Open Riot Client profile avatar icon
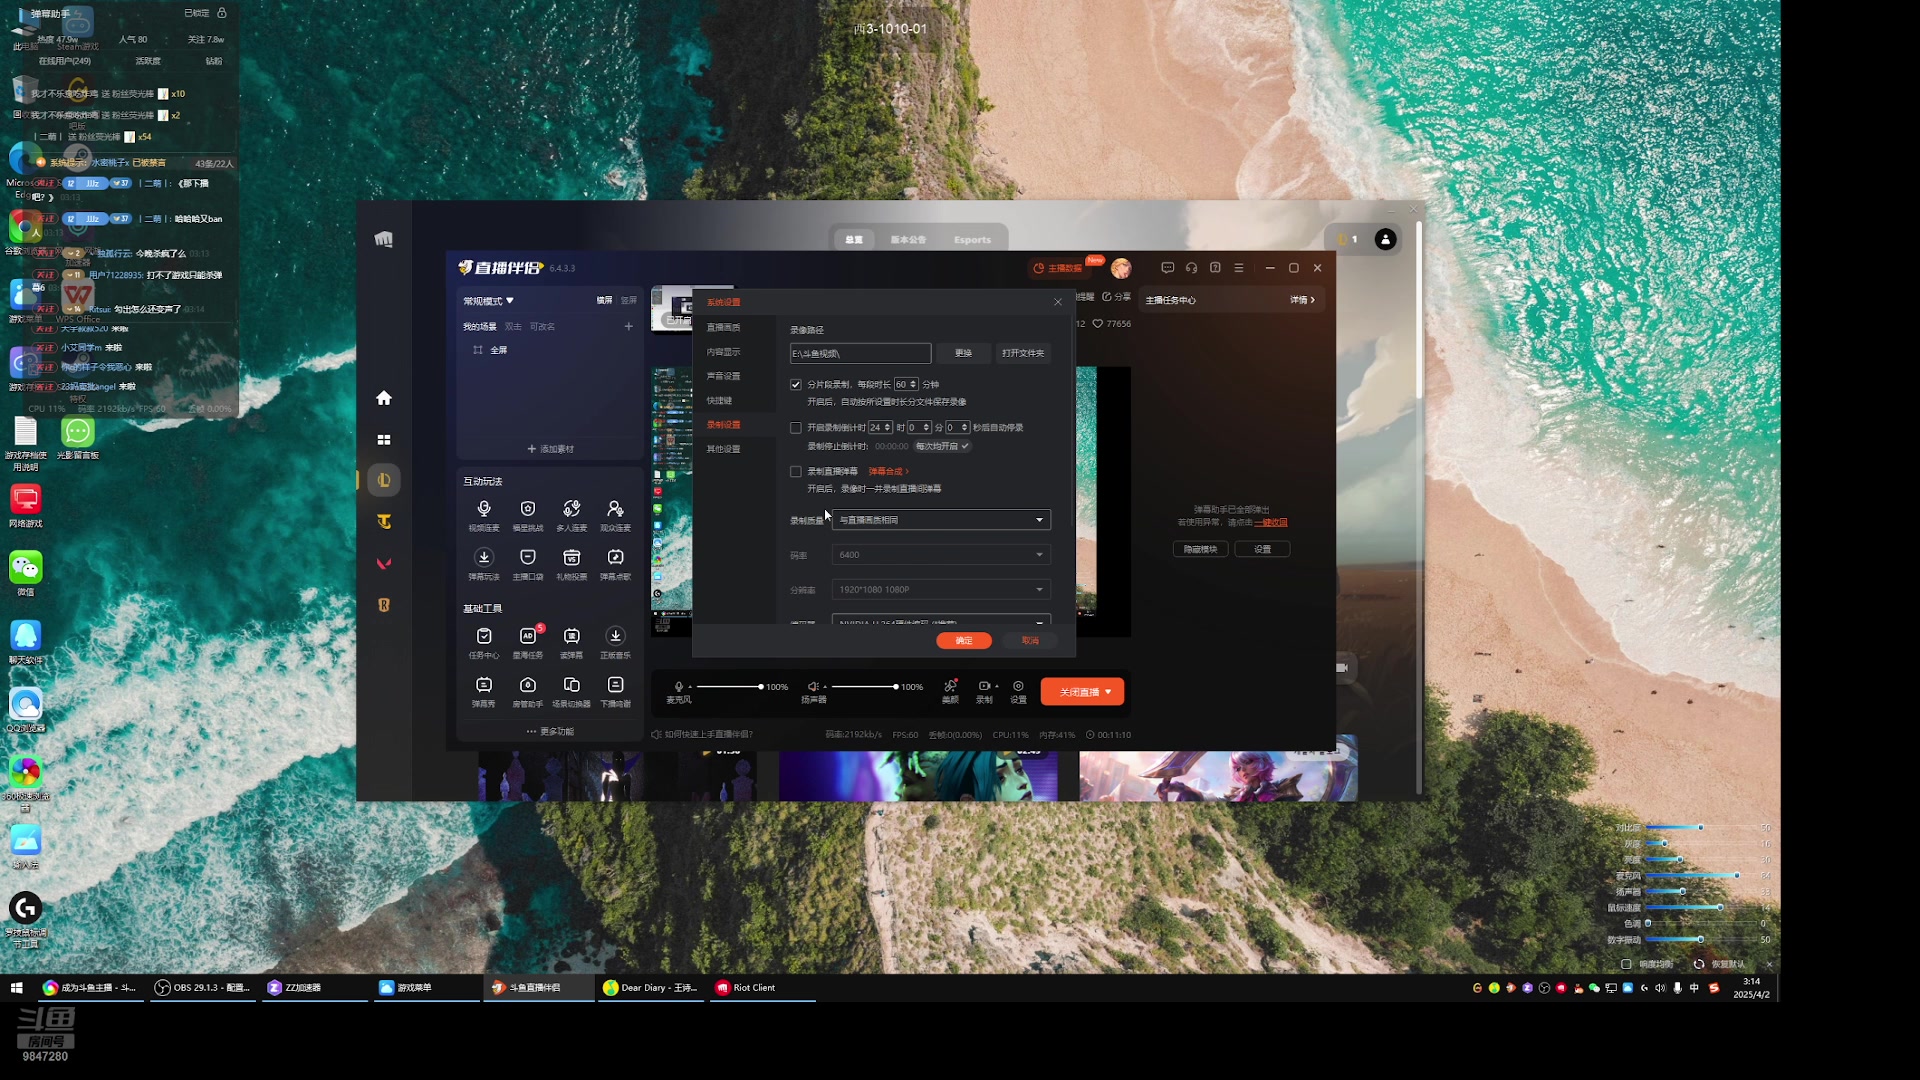This screenshot has width=1920, height=1080. [x=1385, y=239]
